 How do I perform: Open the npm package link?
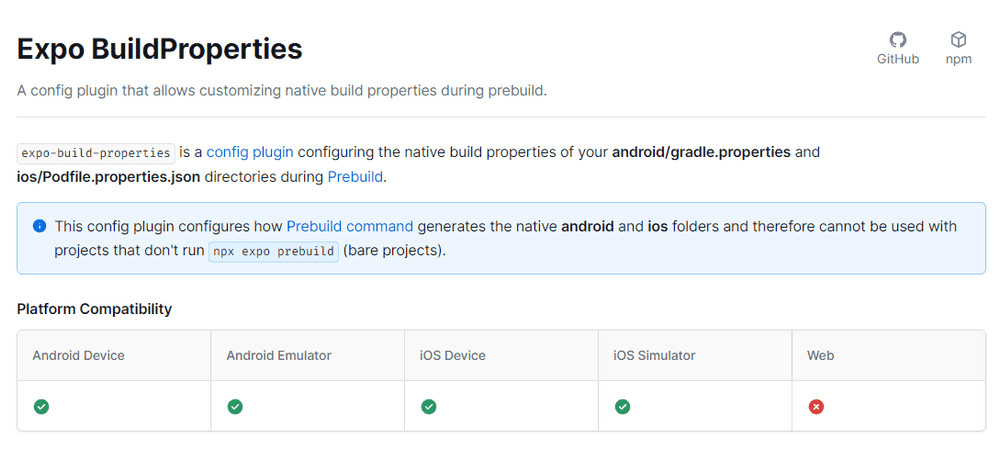(959, 48)
